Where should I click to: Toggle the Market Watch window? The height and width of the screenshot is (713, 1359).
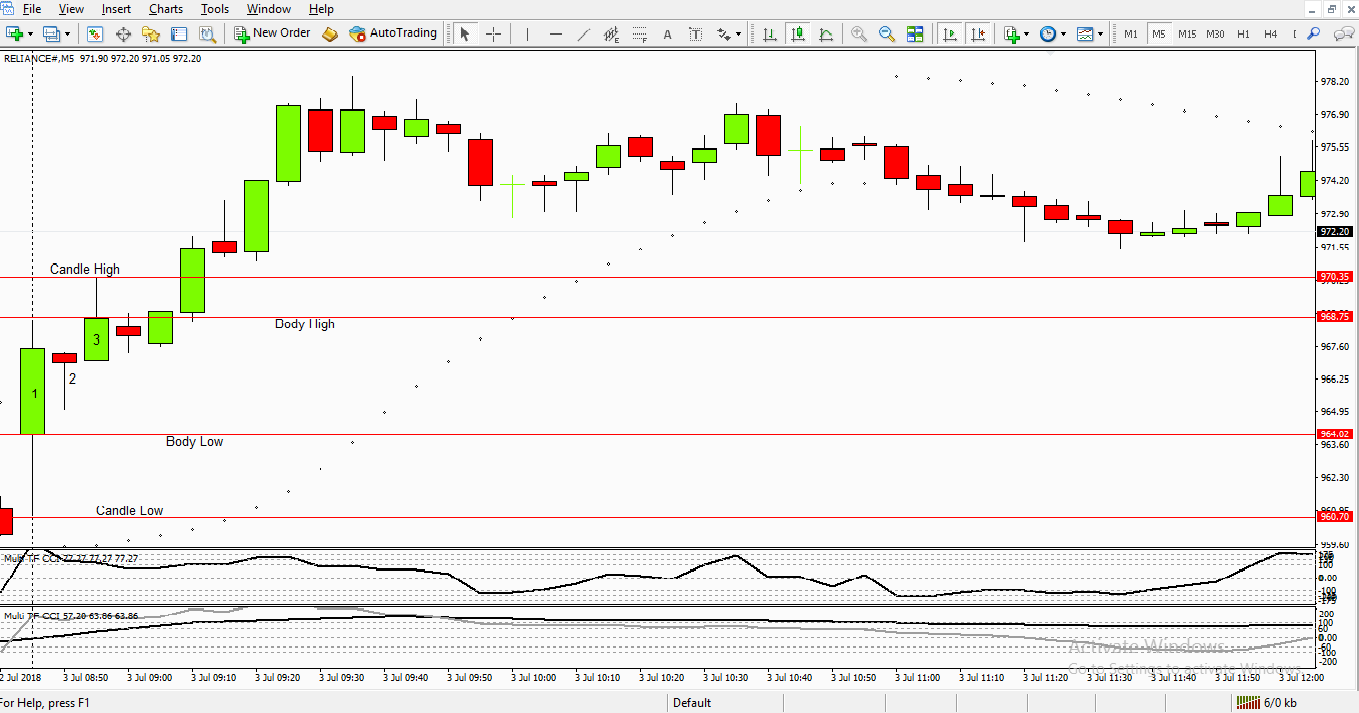[x=95, y=34]
